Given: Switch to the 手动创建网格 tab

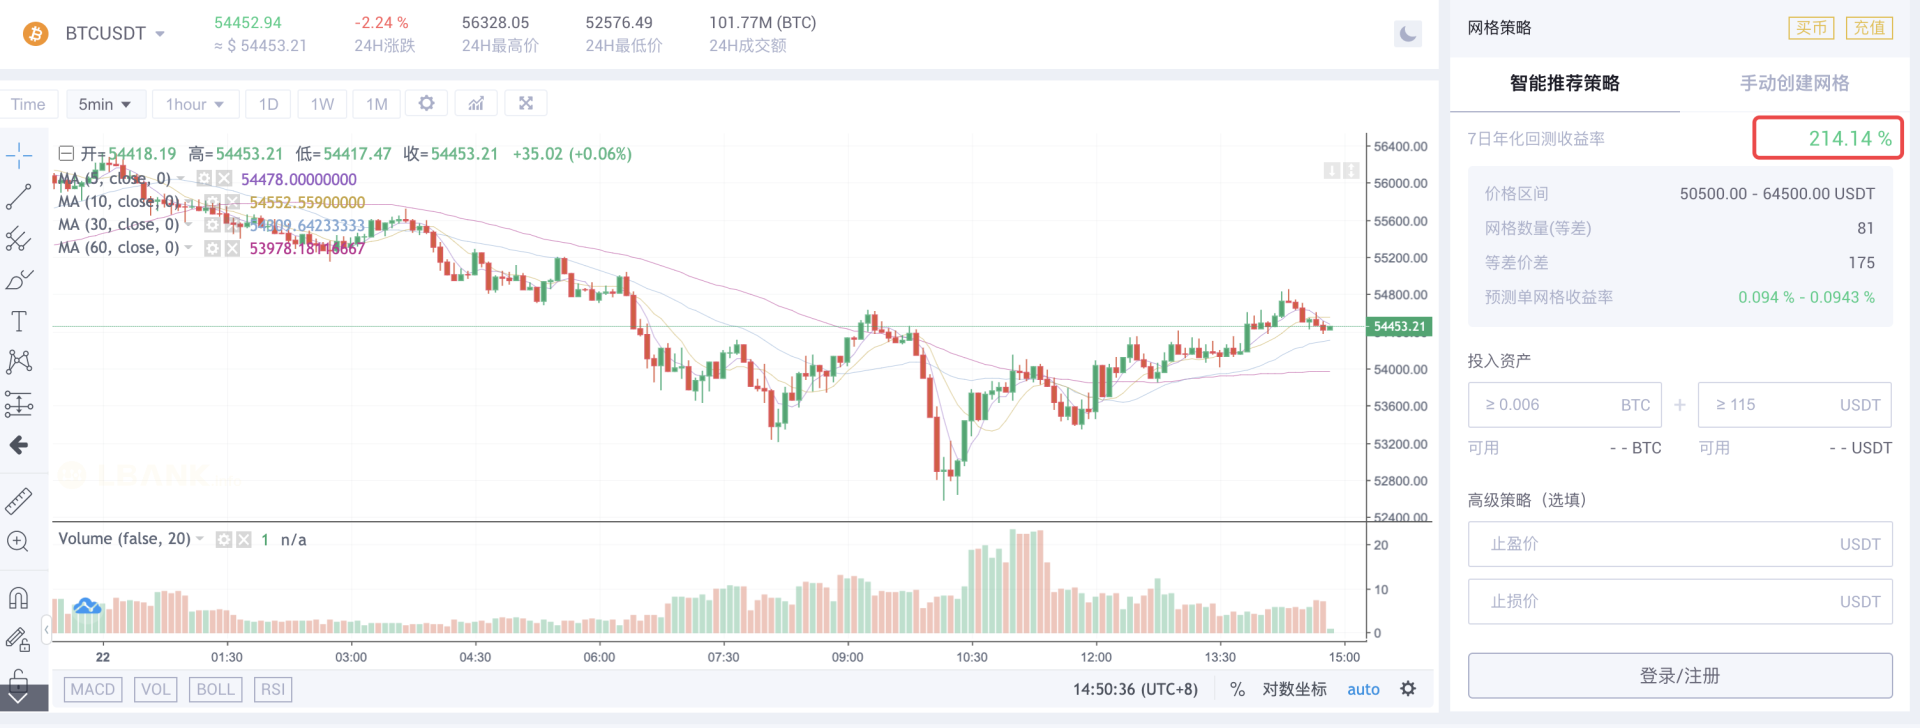Looking at the screenshot, I should (x=1795, y=84).
